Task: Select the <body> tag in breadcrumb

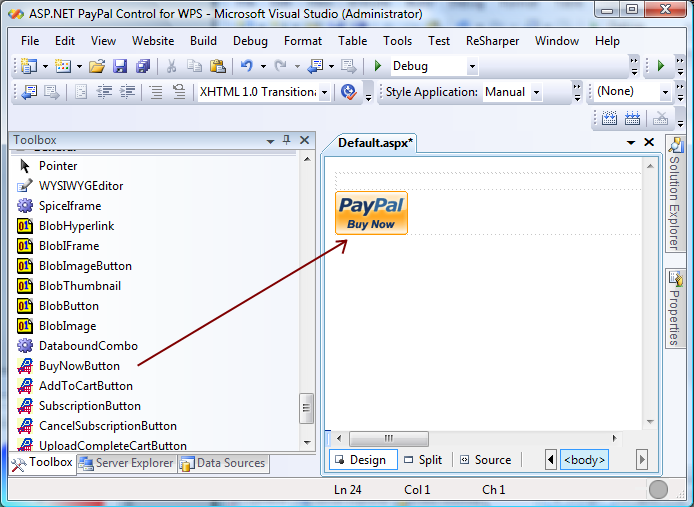Action: [x=583, y=460]
